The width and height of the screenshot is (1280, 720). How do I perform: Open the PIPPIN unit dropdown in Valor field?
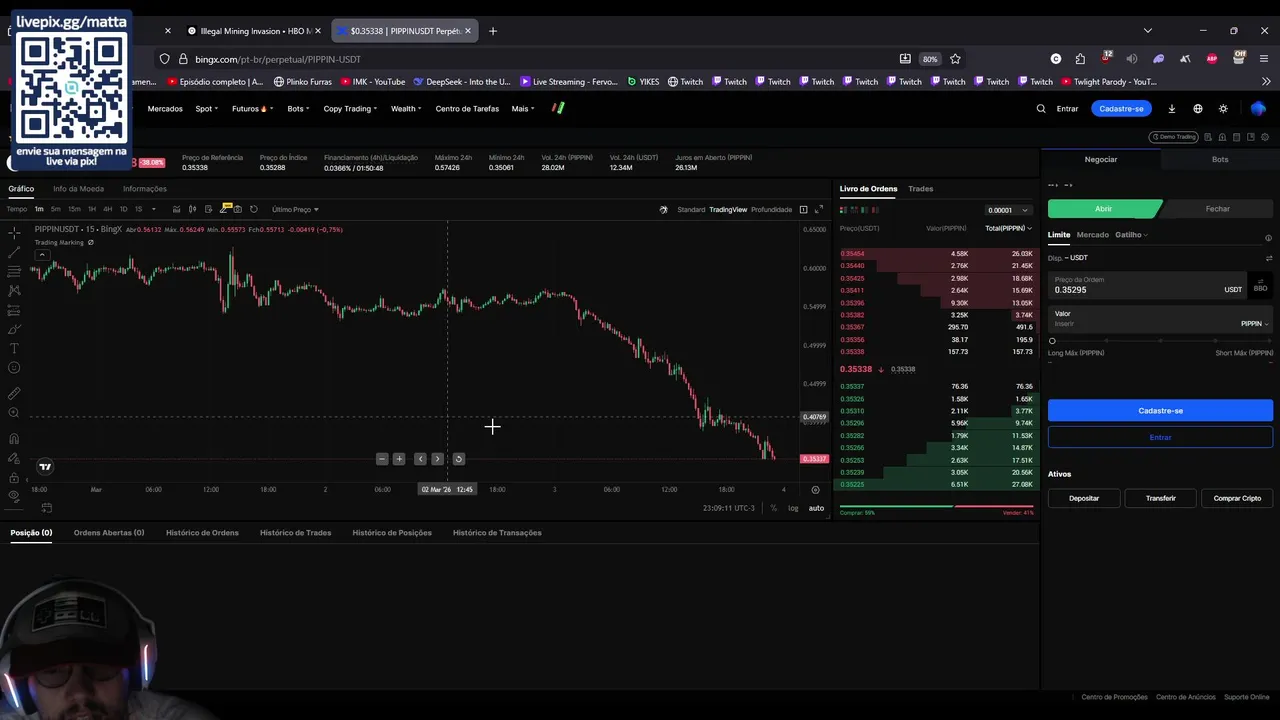click(x=1254, y=324)
